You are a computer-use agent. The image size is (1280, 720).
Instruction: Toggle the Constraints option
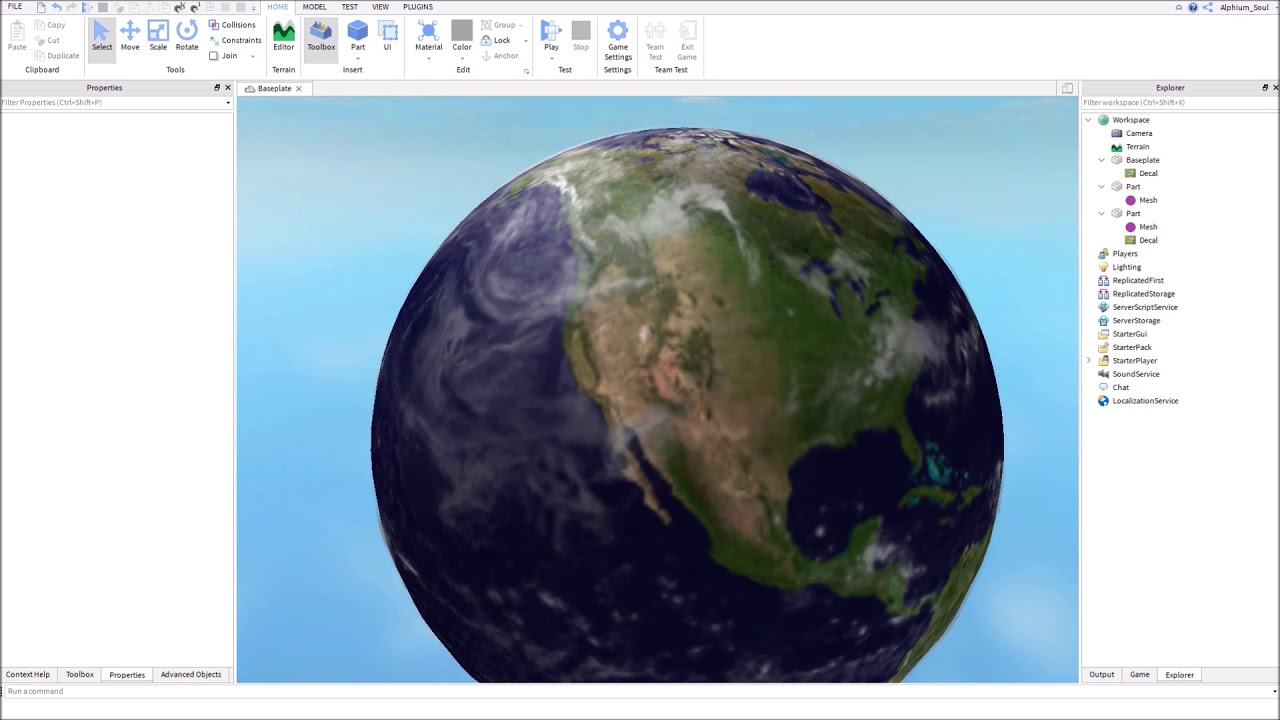point(234,40)
